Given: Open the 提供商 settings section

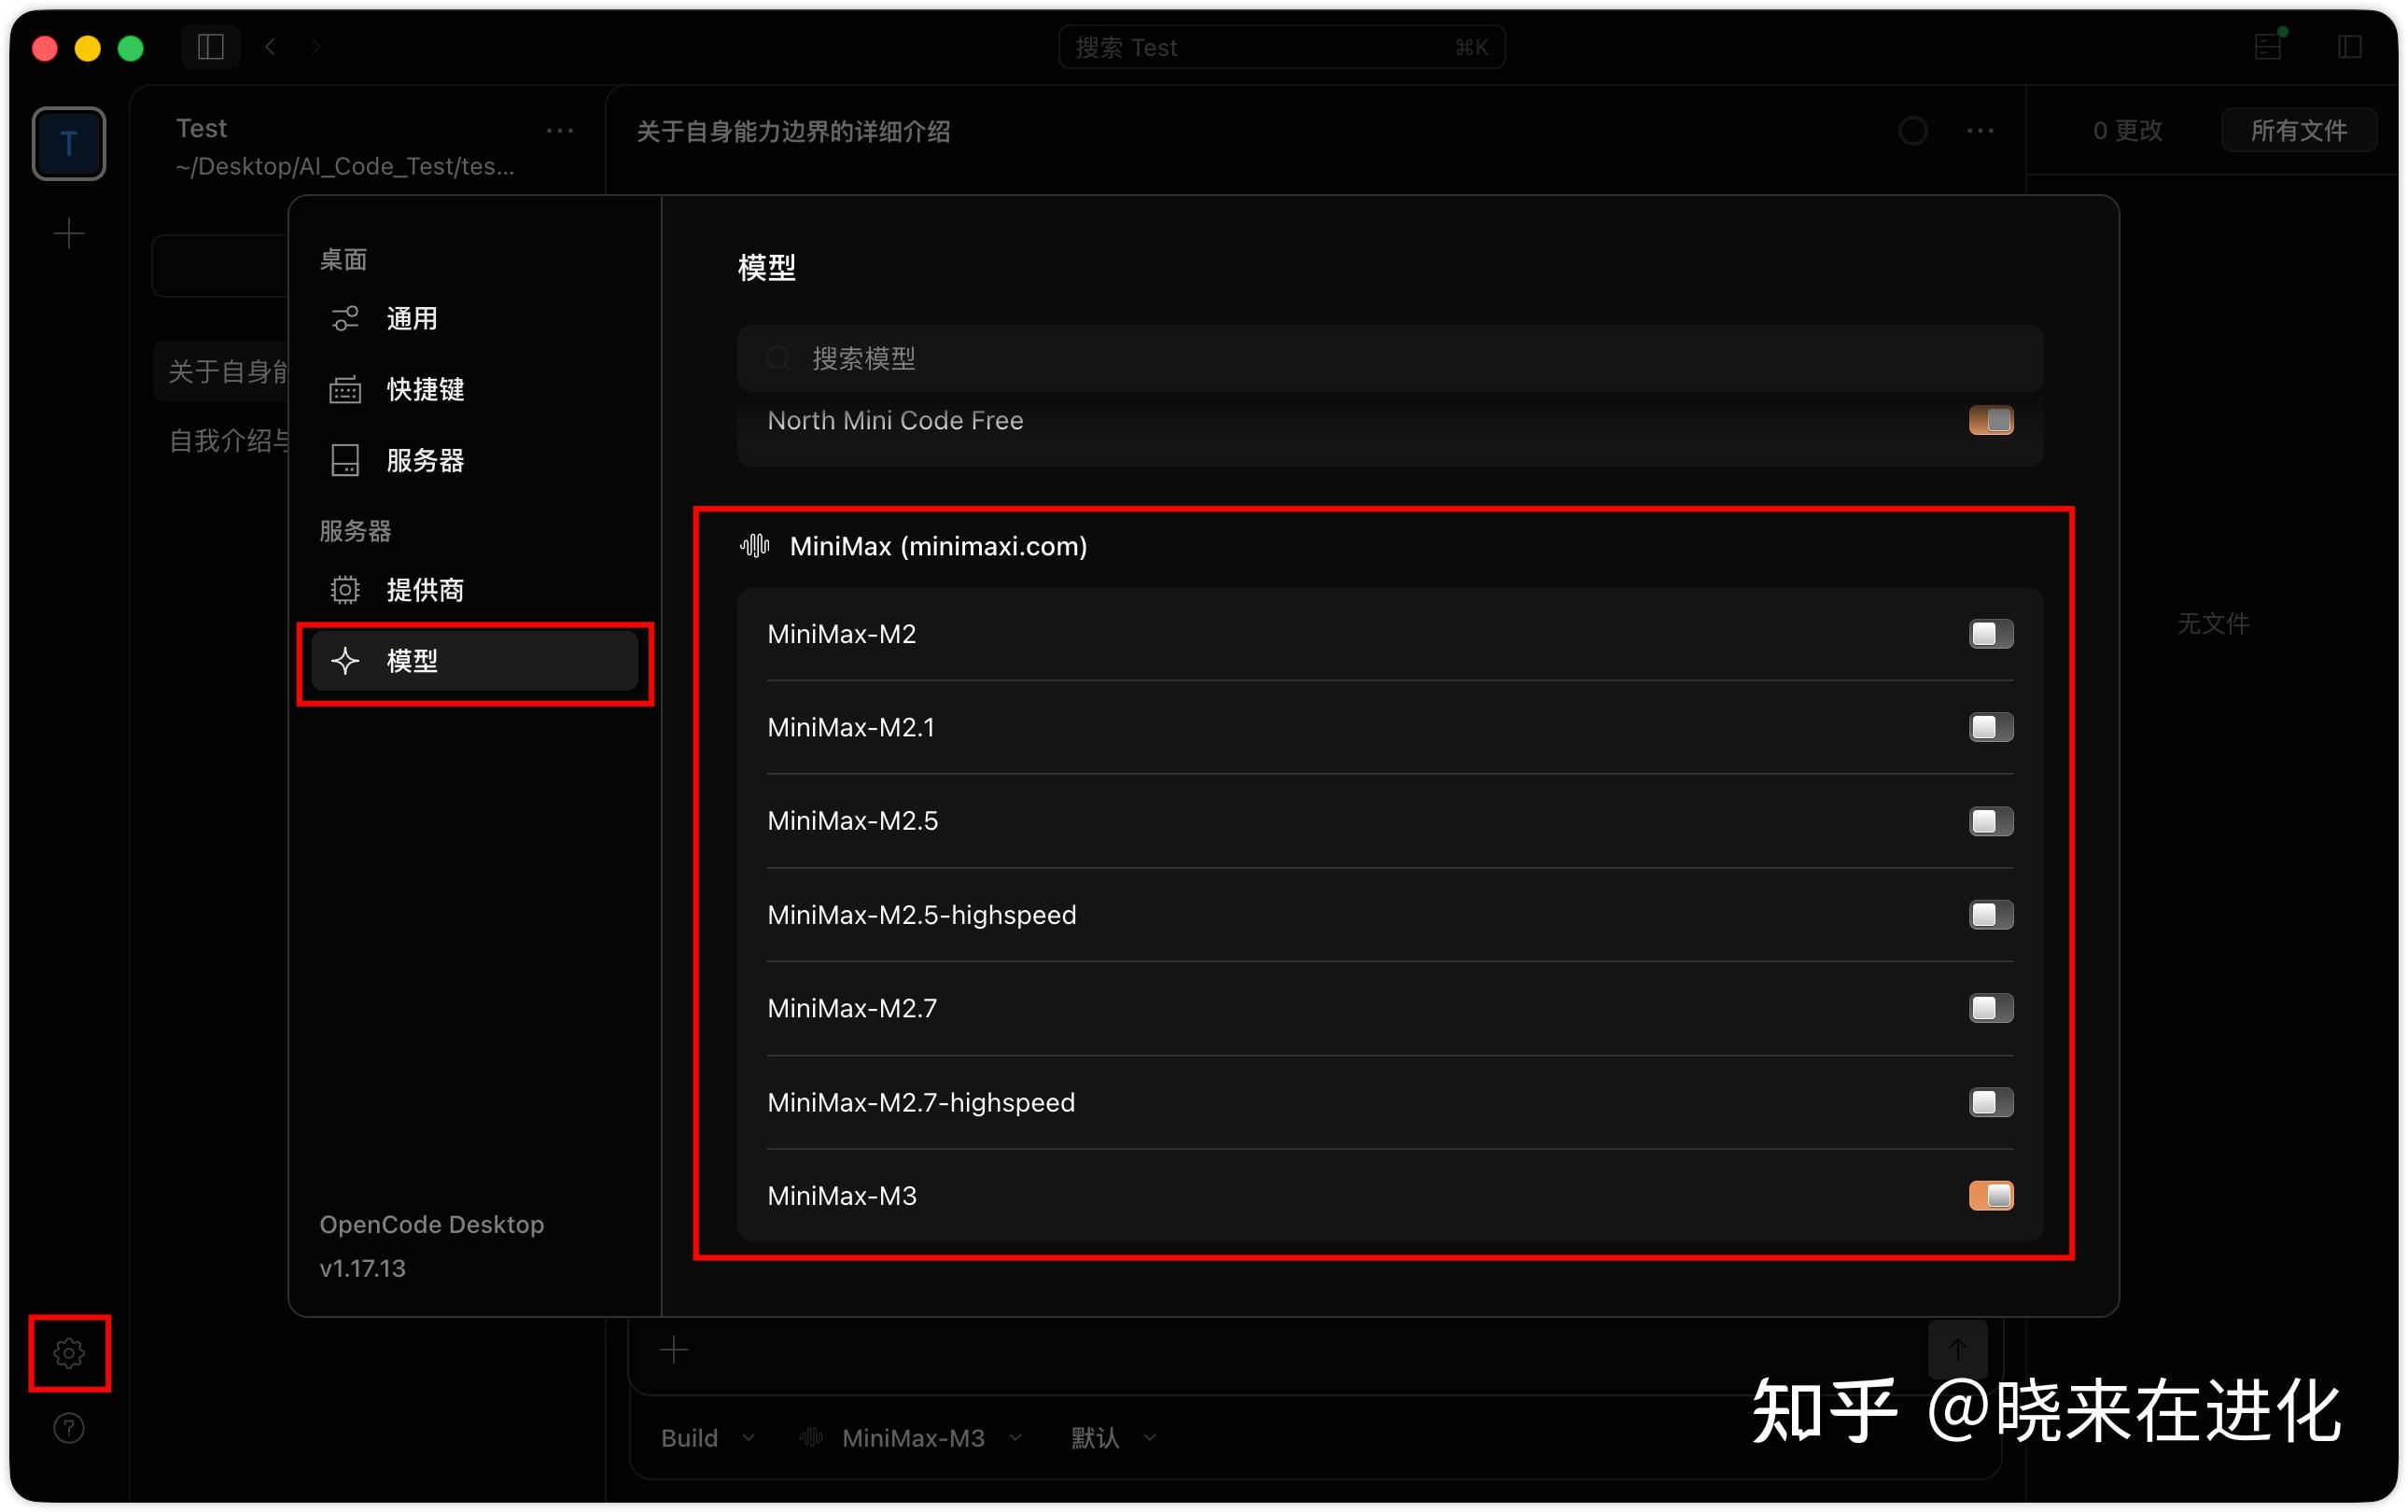Looking at the screenshot, I should (x=475, y=590).
